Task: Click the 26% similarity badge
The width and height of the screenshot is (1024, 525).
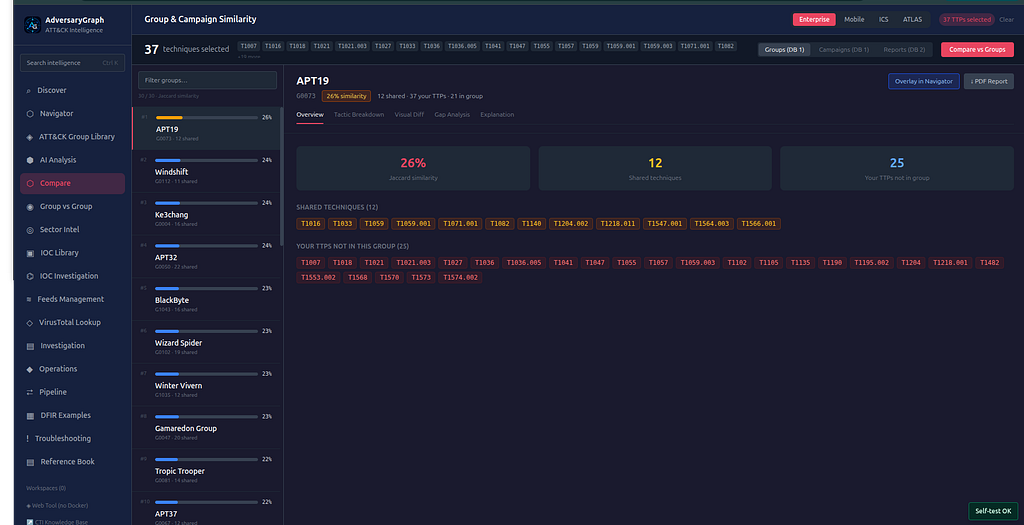Action: tap(346, 96)
